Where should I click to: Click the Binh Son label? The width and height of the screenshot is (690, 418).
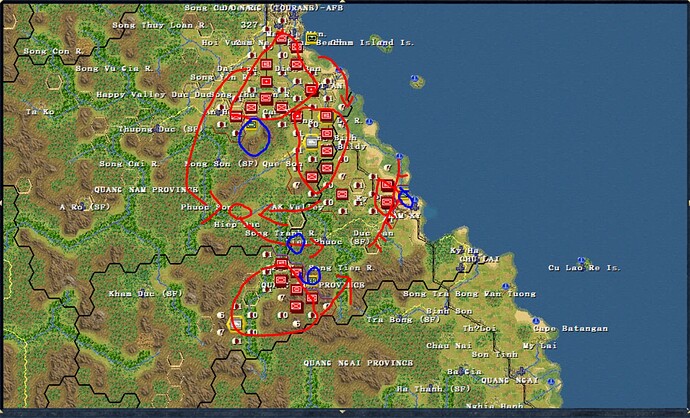449,311
